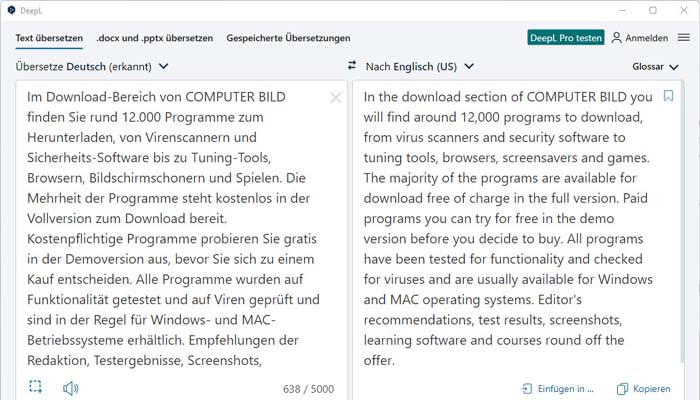Play source text with speaker icon
700x400 pixels.
70,387
